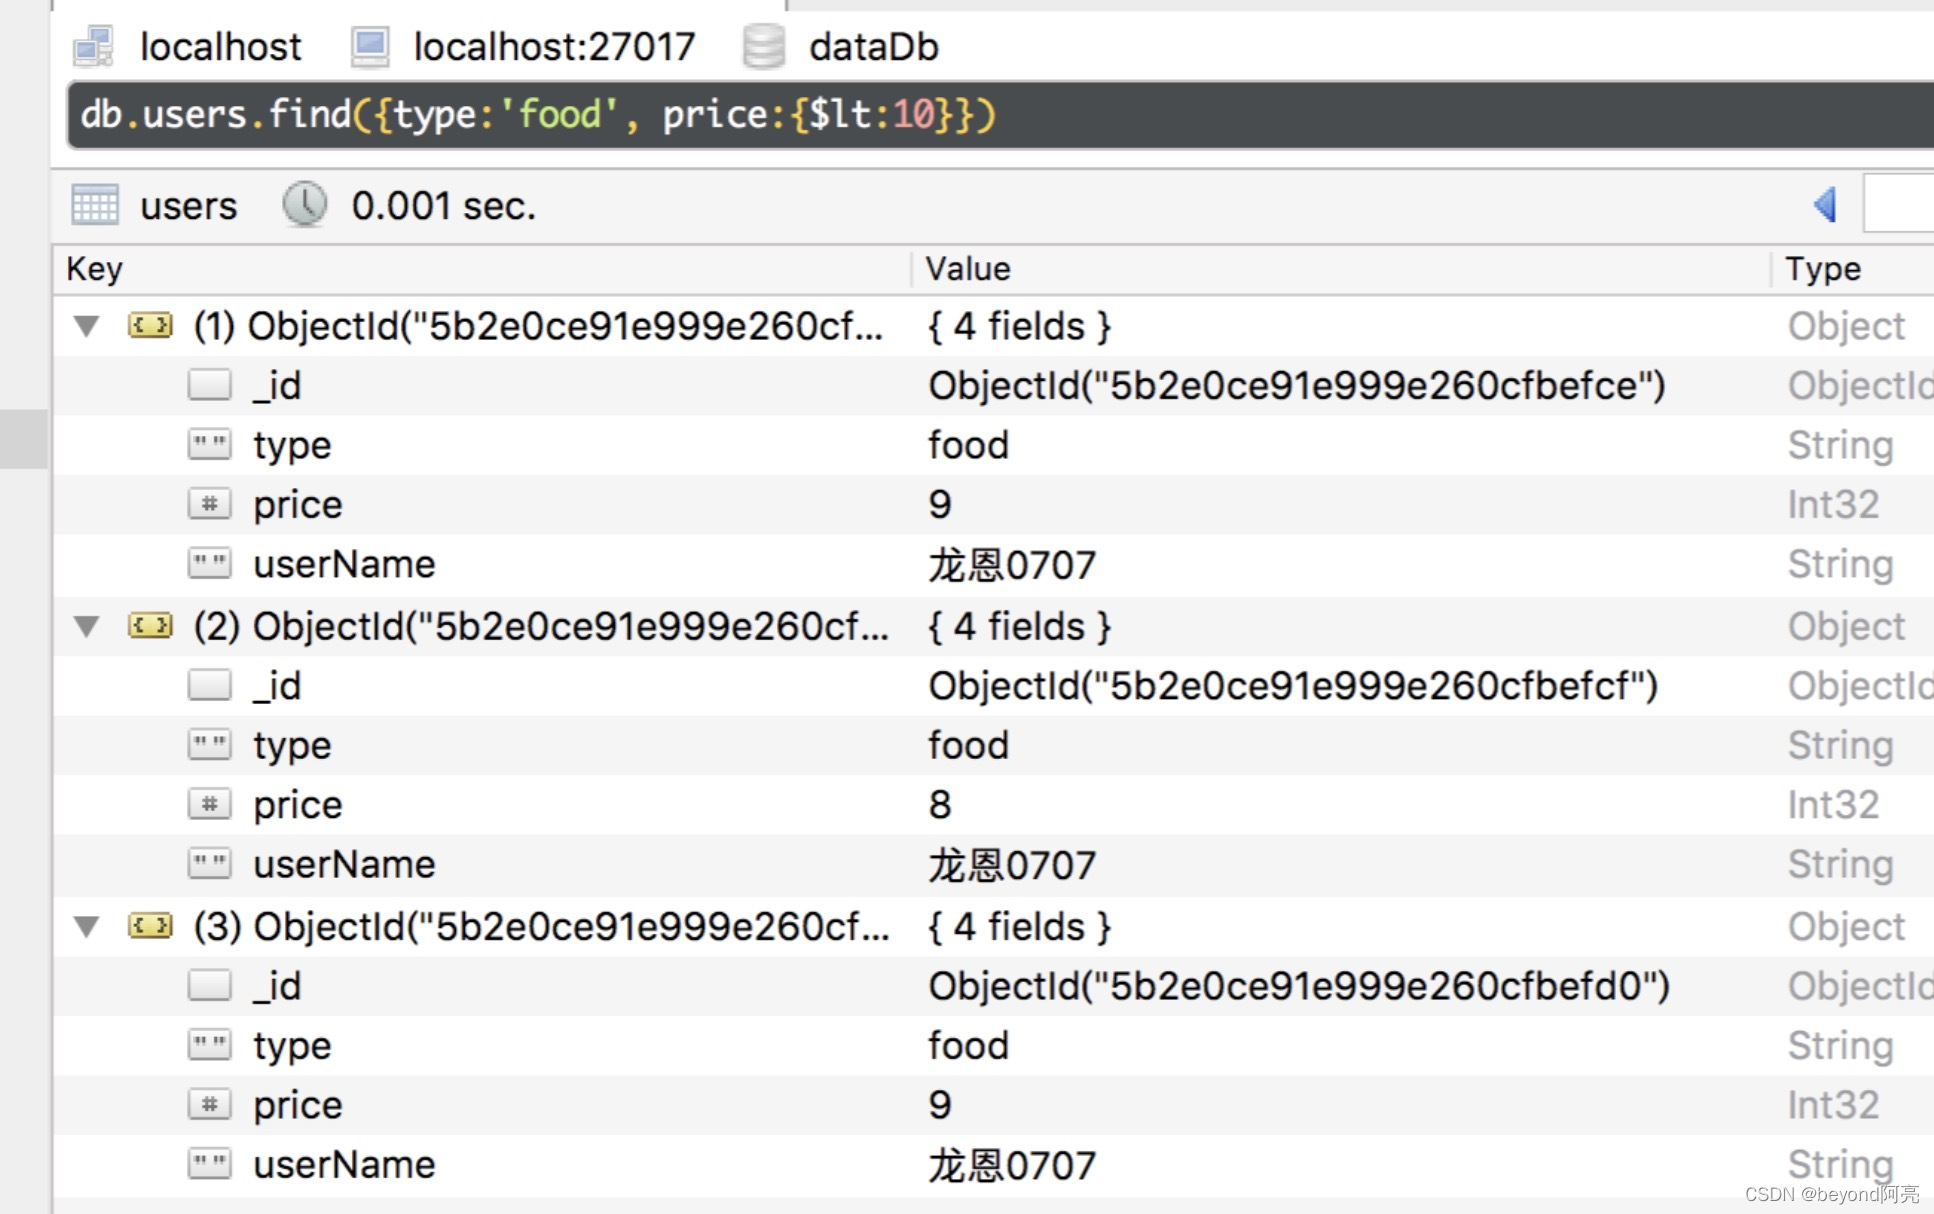Collapse document (2) using its triangle
The width and height of the screenshot is (1934, 1214).
pyautogui.click(x=86, y=626)
